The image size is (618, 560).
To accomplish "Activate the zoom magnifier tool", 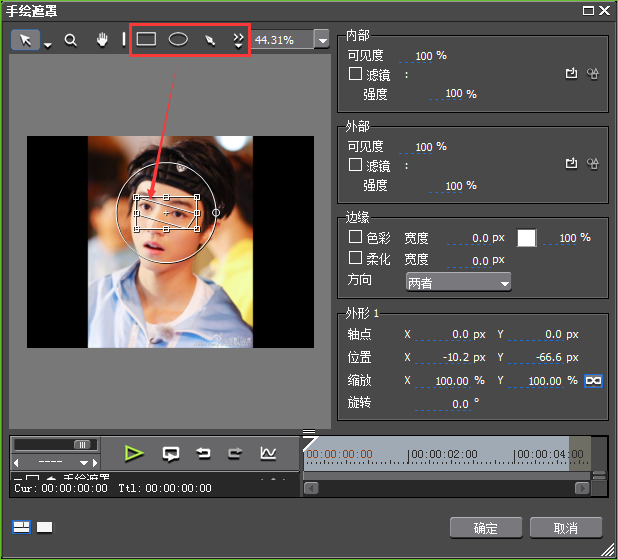I will pyautogui.click(x=71, y=41).
